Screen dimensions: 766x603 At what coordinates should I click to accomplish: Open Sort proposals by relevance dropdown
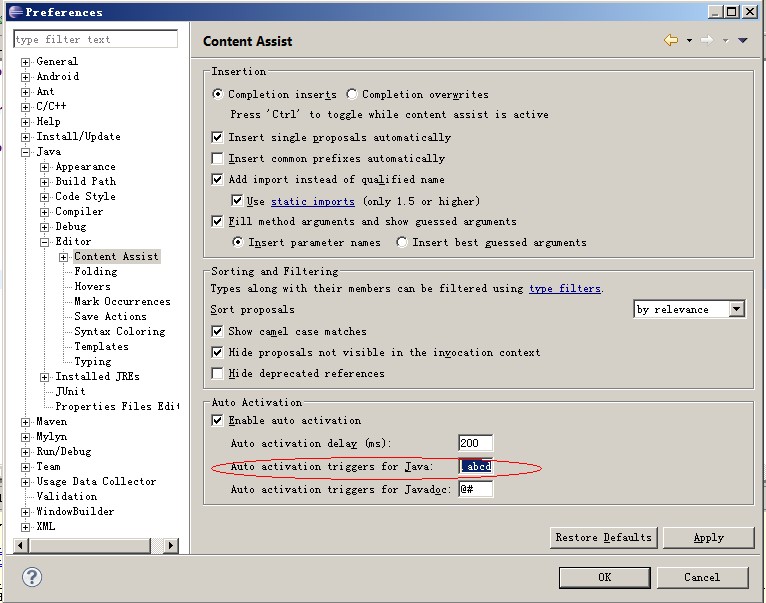(x=689, y=309)
